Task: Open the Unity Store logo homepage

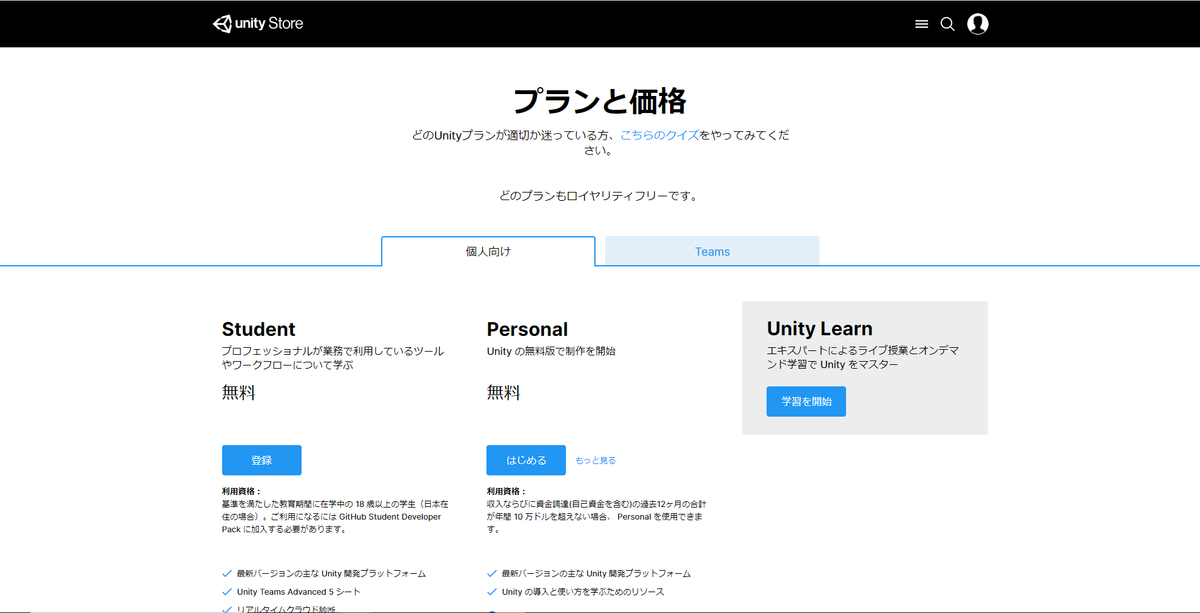Action: 258,23
